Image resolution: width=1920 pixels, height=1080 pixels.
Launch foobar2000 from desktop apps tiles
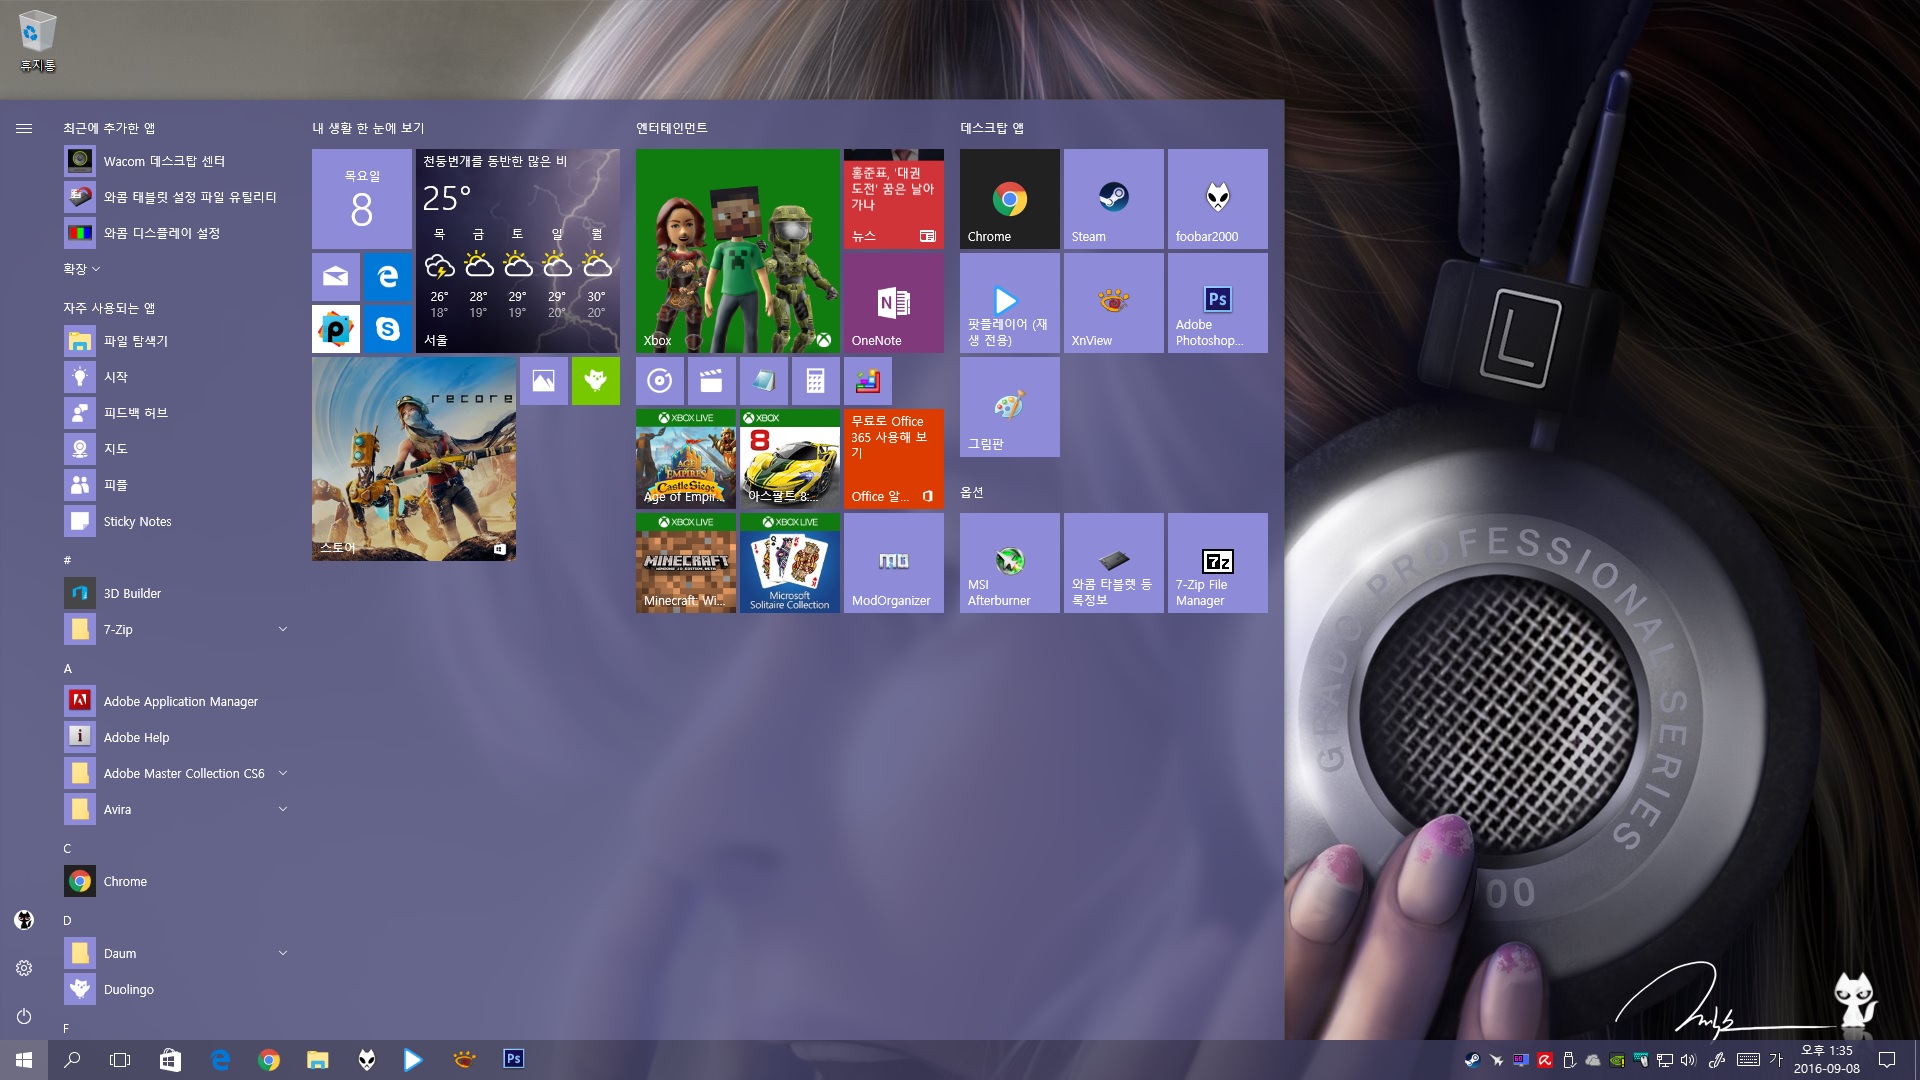click(1217, 199)
